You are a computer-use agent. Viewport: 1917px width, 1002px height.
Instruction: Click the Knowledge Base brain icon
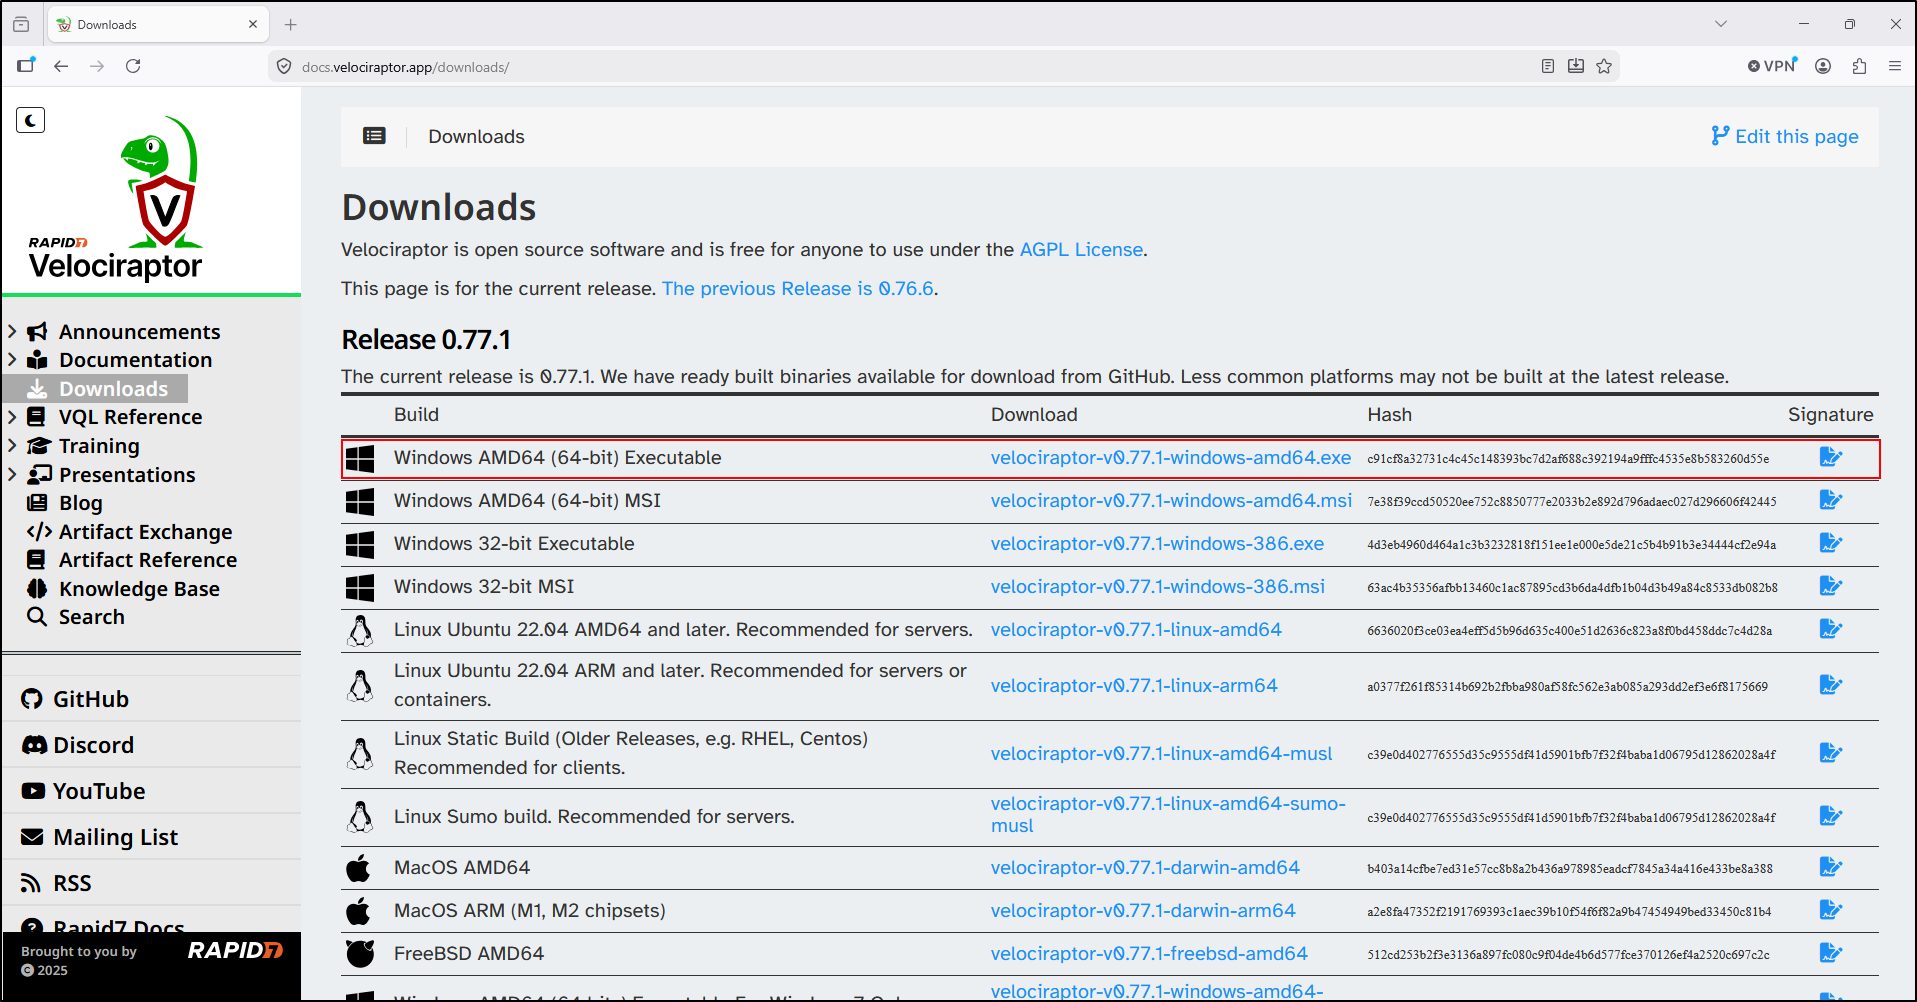click(x=37, y=588)
